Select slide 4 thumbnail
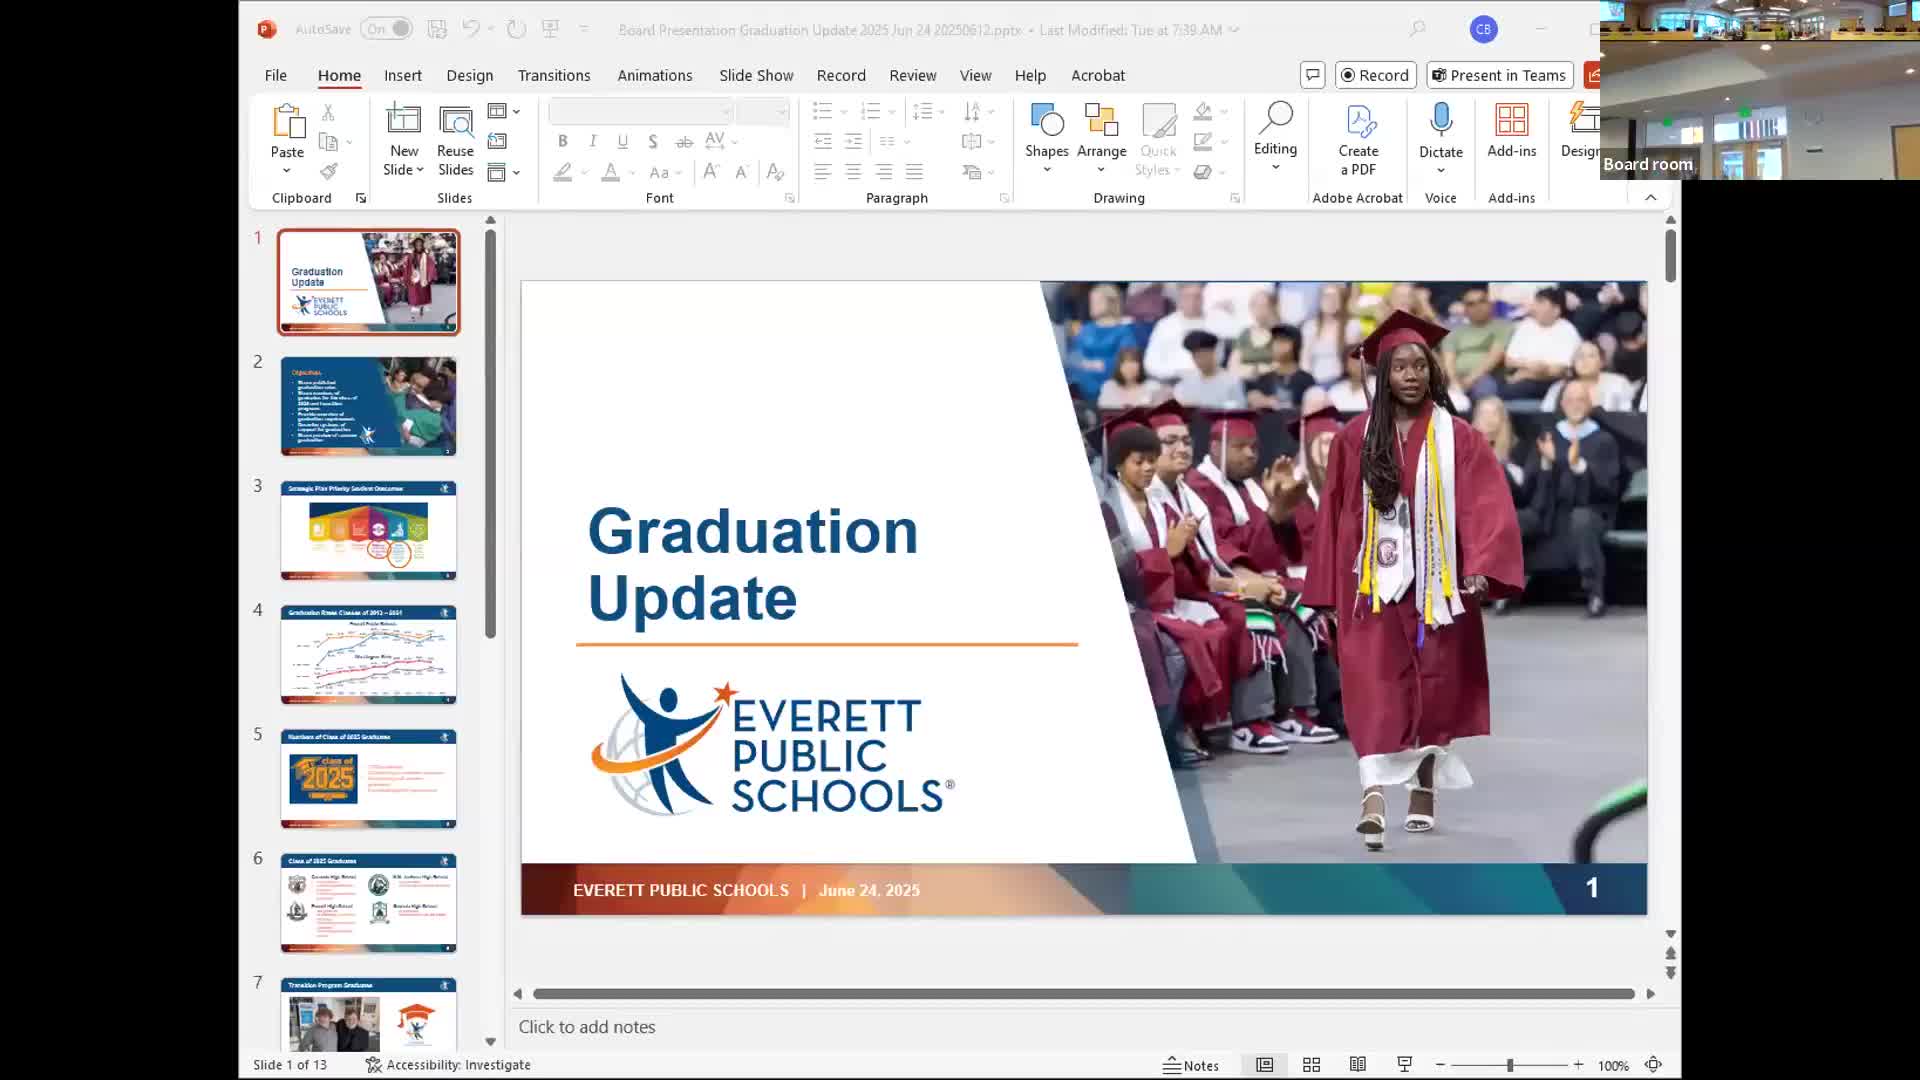The height and width of the screenshot is (1080, 1920). (368, 654)
